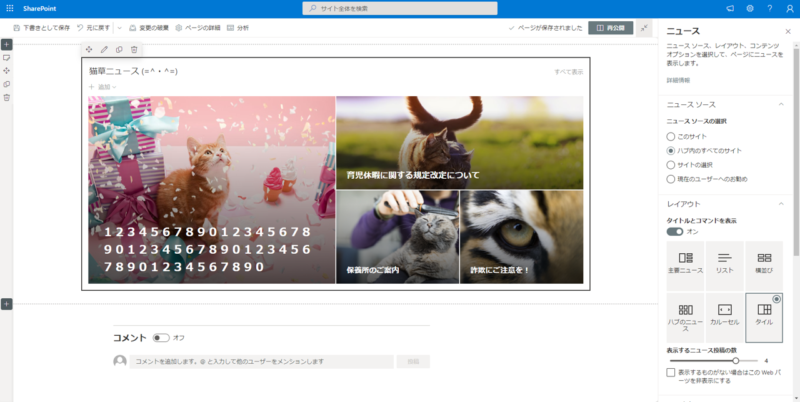Duplicate the news web part
The height and width of the screenshot is (402, 800).
119,49
